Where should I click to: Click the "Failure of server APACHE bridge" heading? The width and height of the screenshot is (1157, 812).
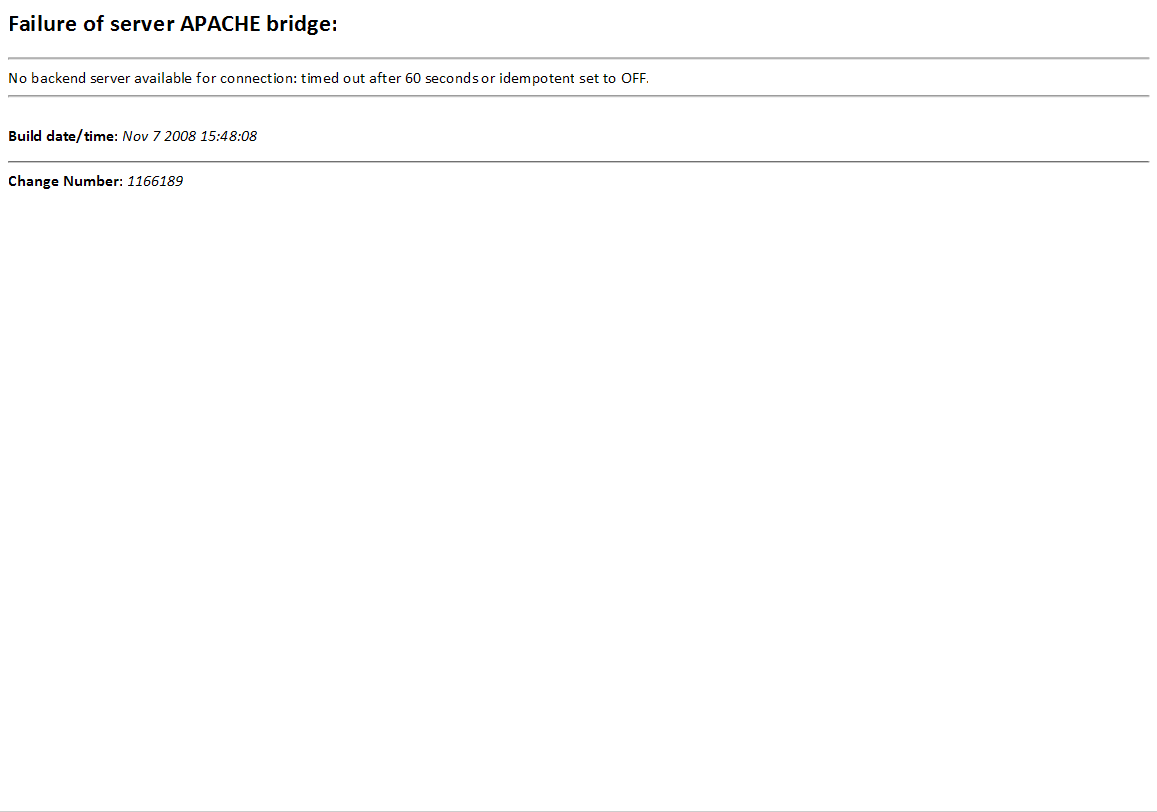point(173,25)
